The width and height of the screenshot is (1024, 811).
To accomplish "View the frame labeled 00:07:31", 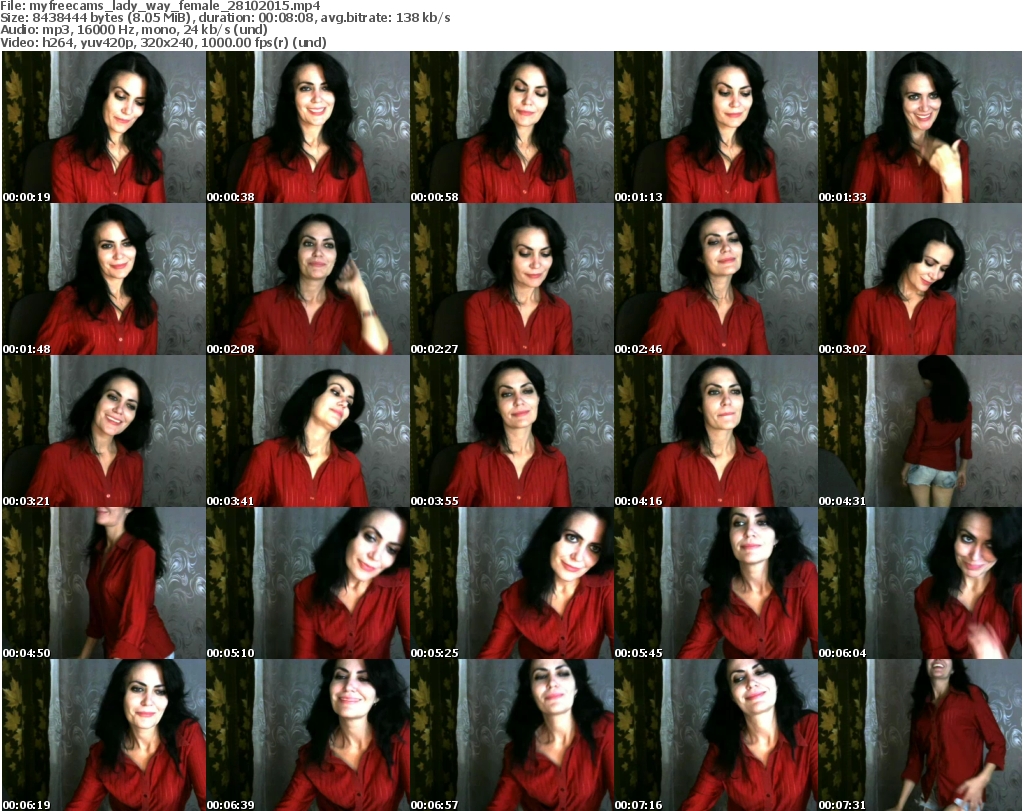I will point(920,735).
